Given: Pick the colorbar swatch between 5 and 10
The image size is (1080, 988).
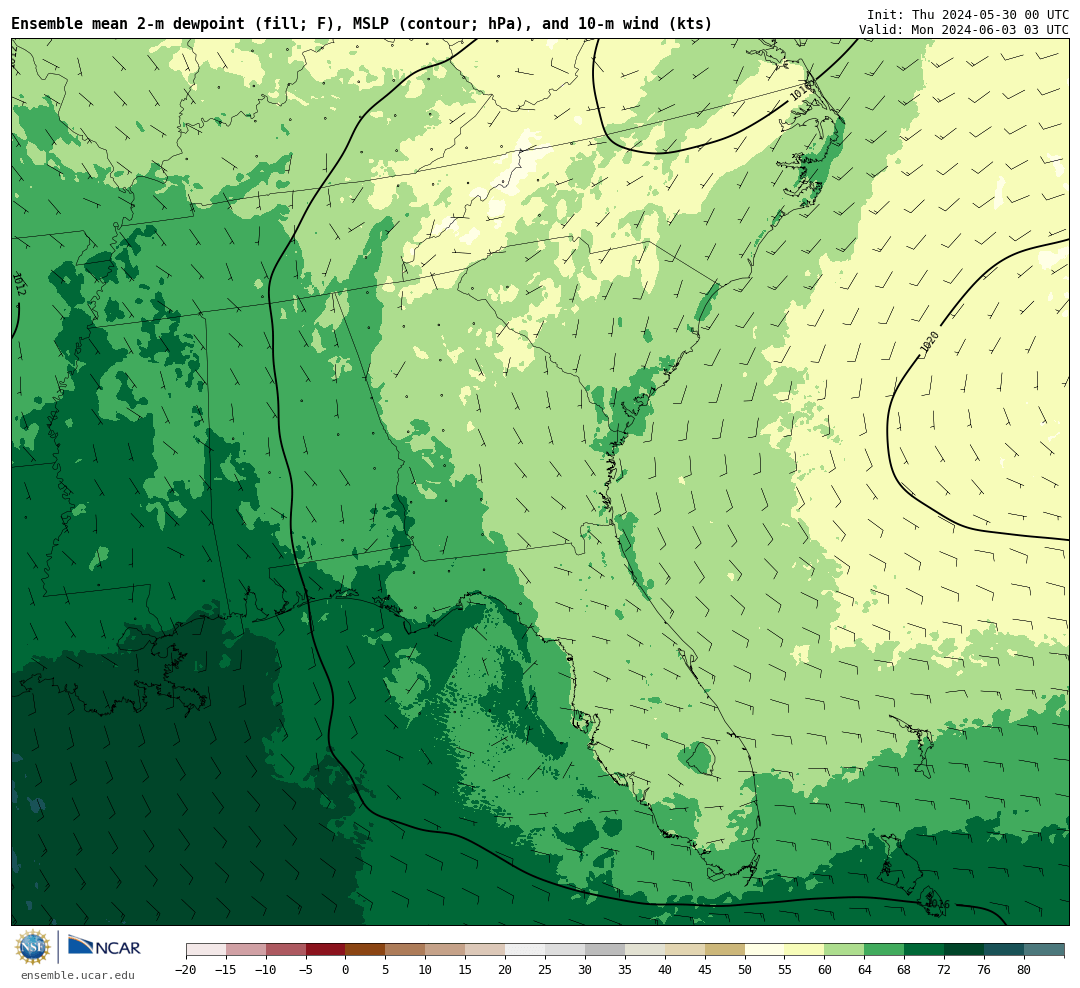Looking at the screenshot, I should (x=406, y=950).
